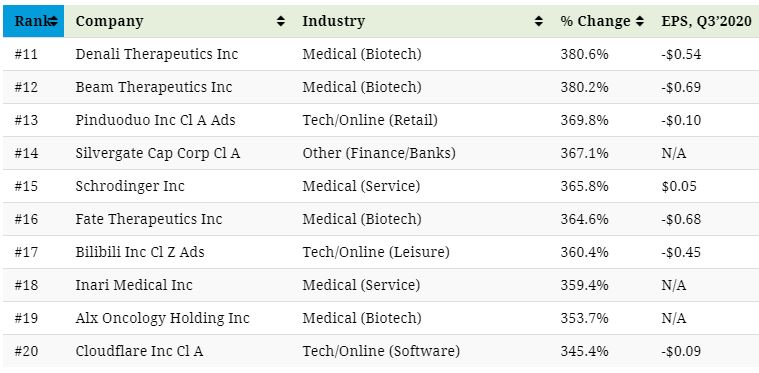Image resolution: width=759 pixels, height=373 pixels.
Task: Click the Inari Medical Inc entry
Action: tap(134, 285)
